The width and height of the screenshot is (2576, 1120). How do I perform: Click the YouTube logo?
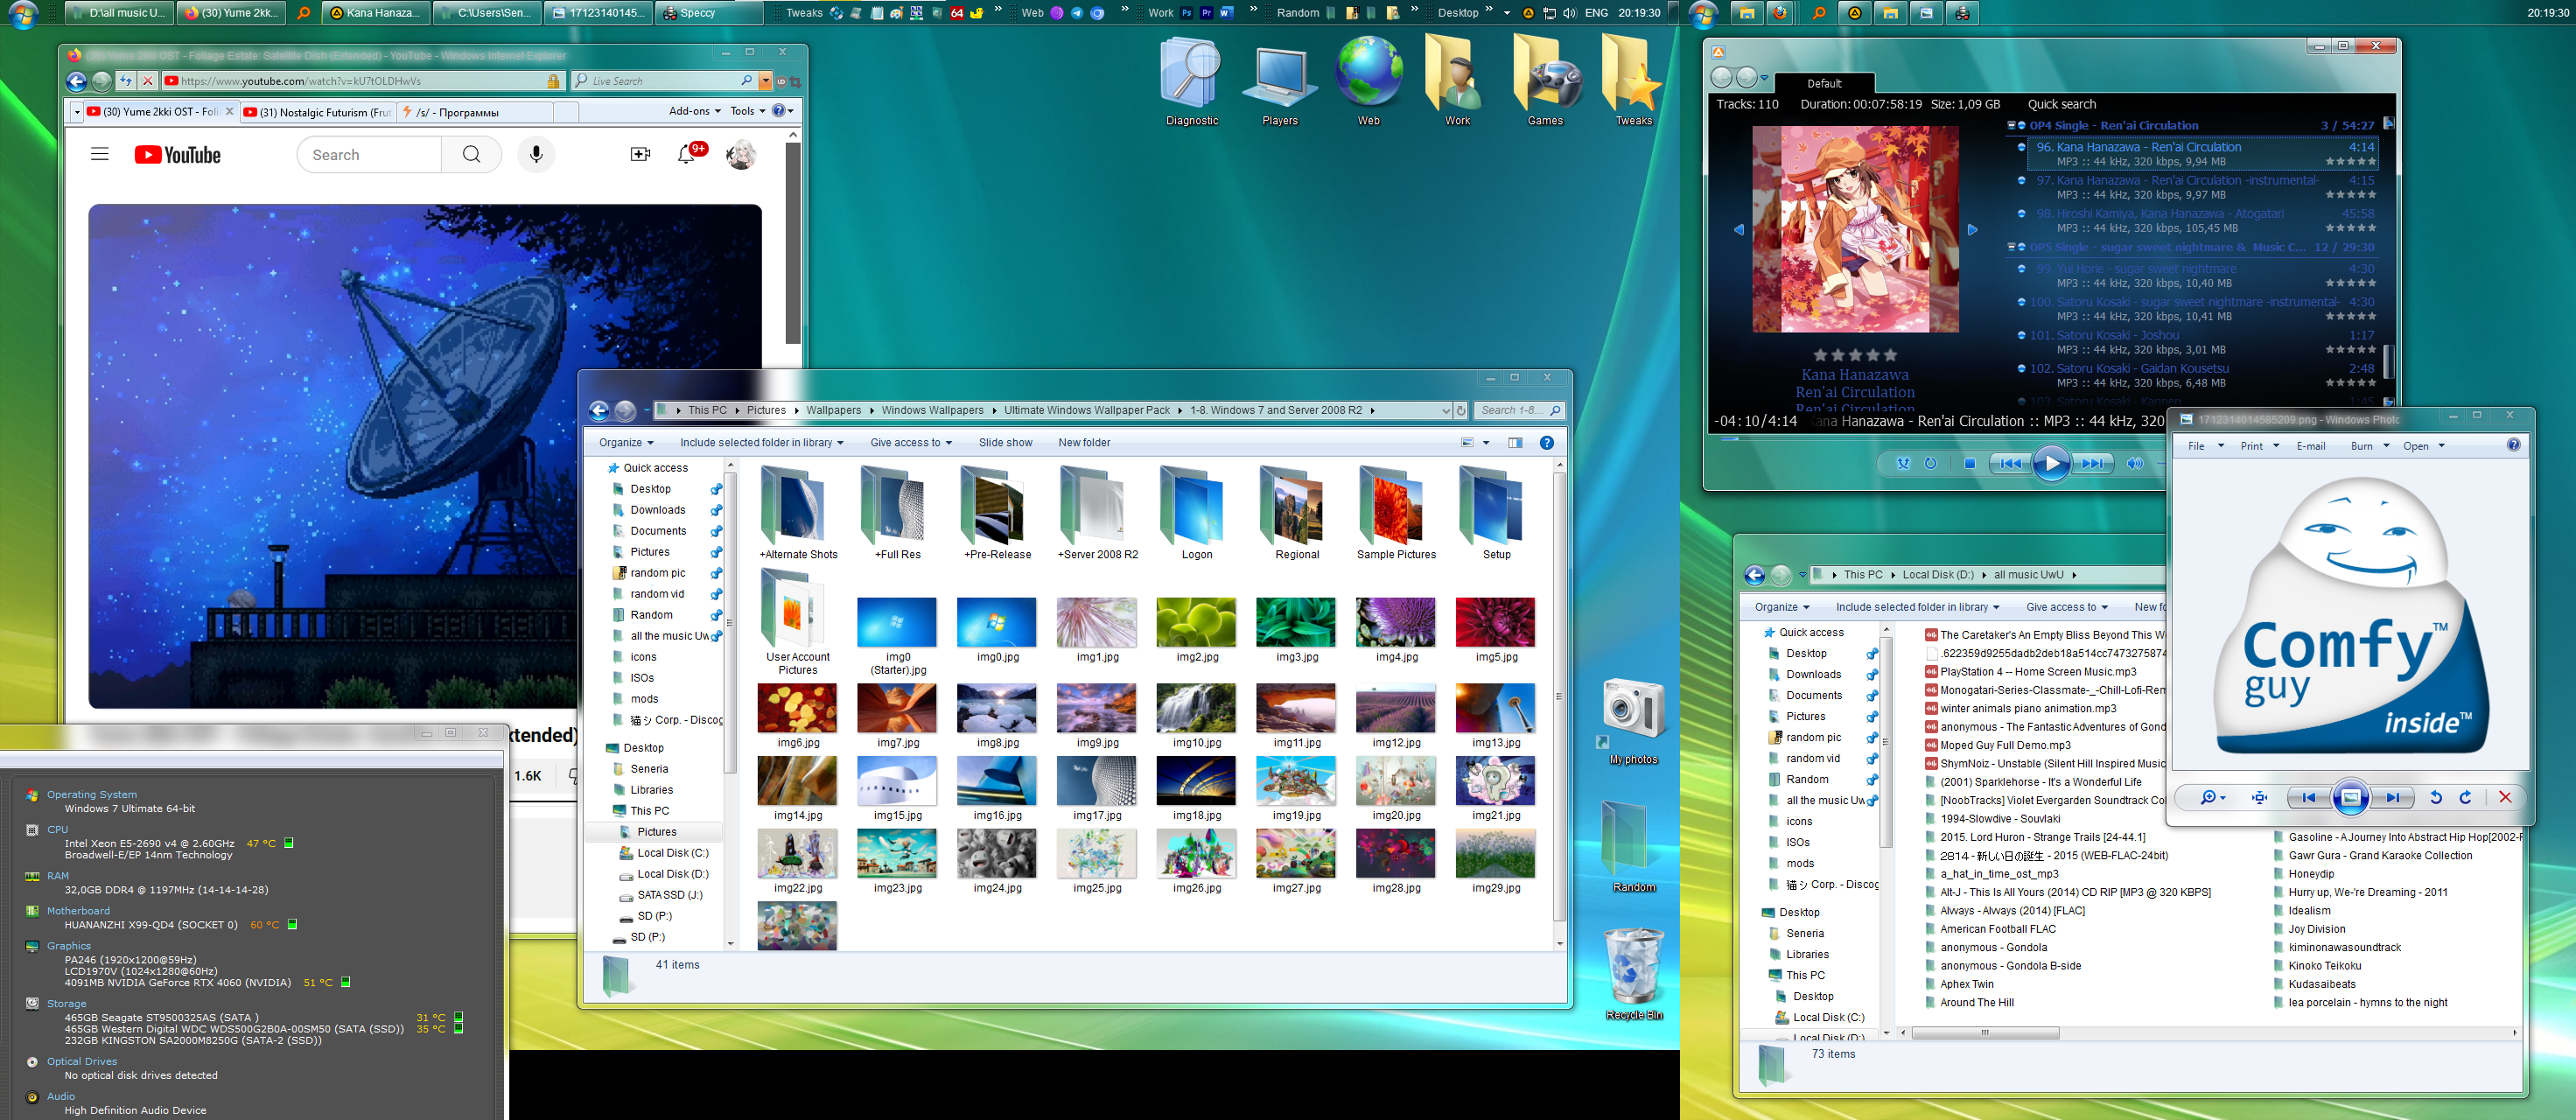pos(177,155)
